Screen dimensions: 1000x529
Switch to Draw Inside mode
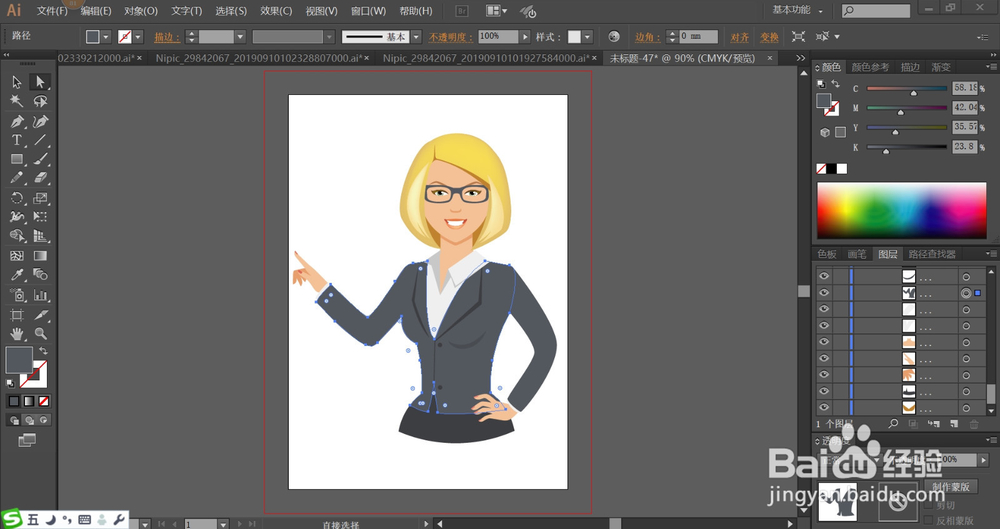43,420
